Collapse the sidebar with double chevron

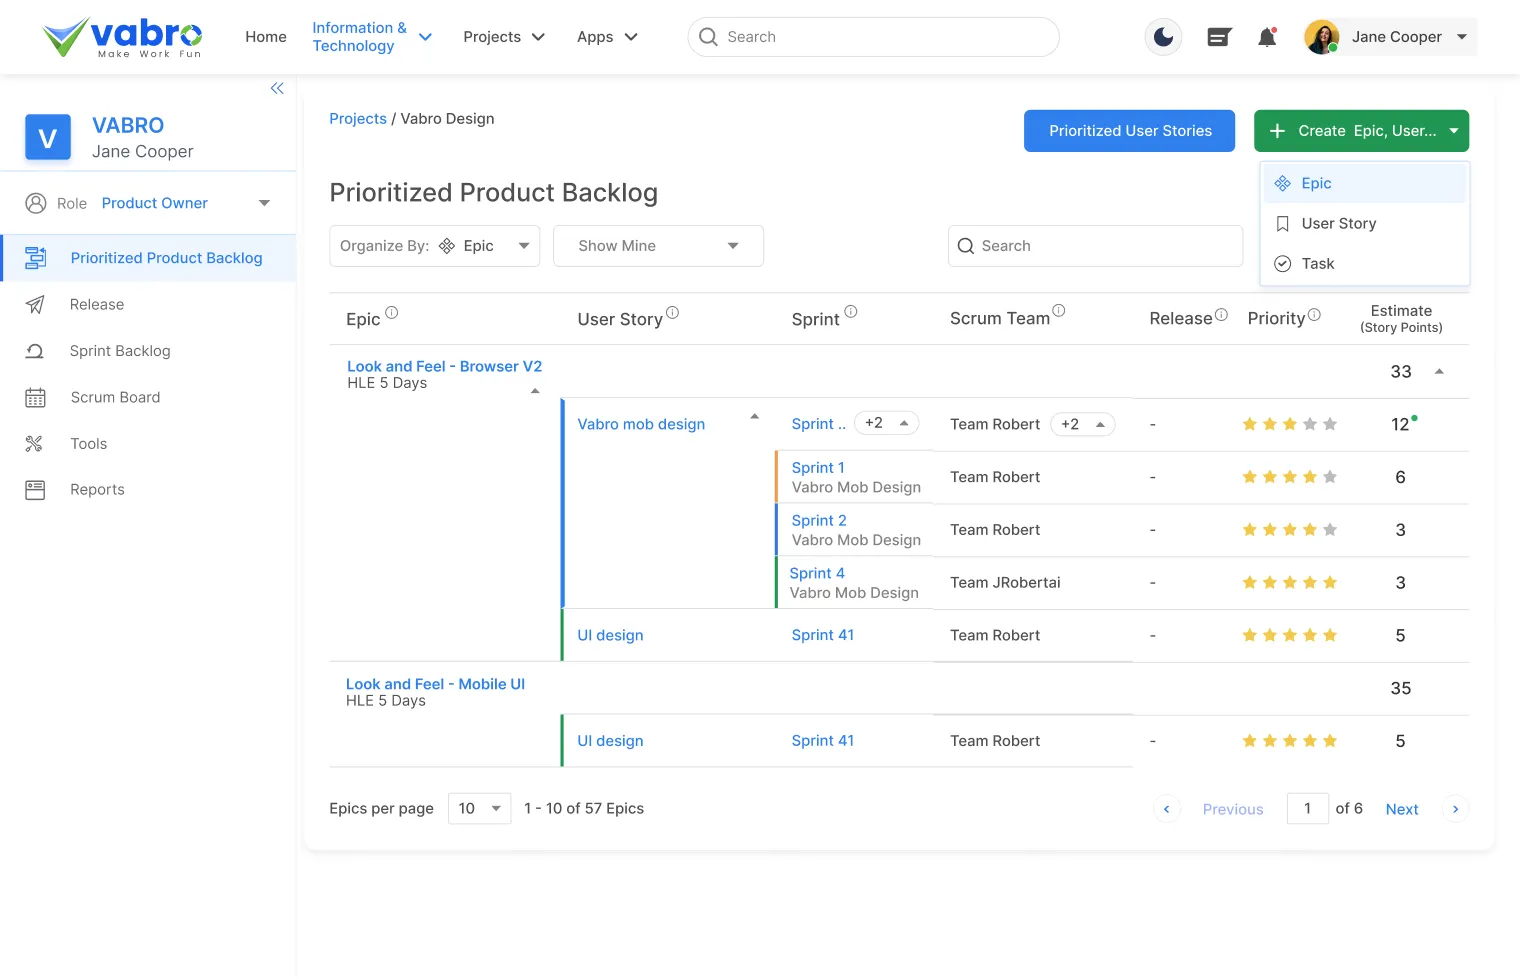(x=277, y=89)
